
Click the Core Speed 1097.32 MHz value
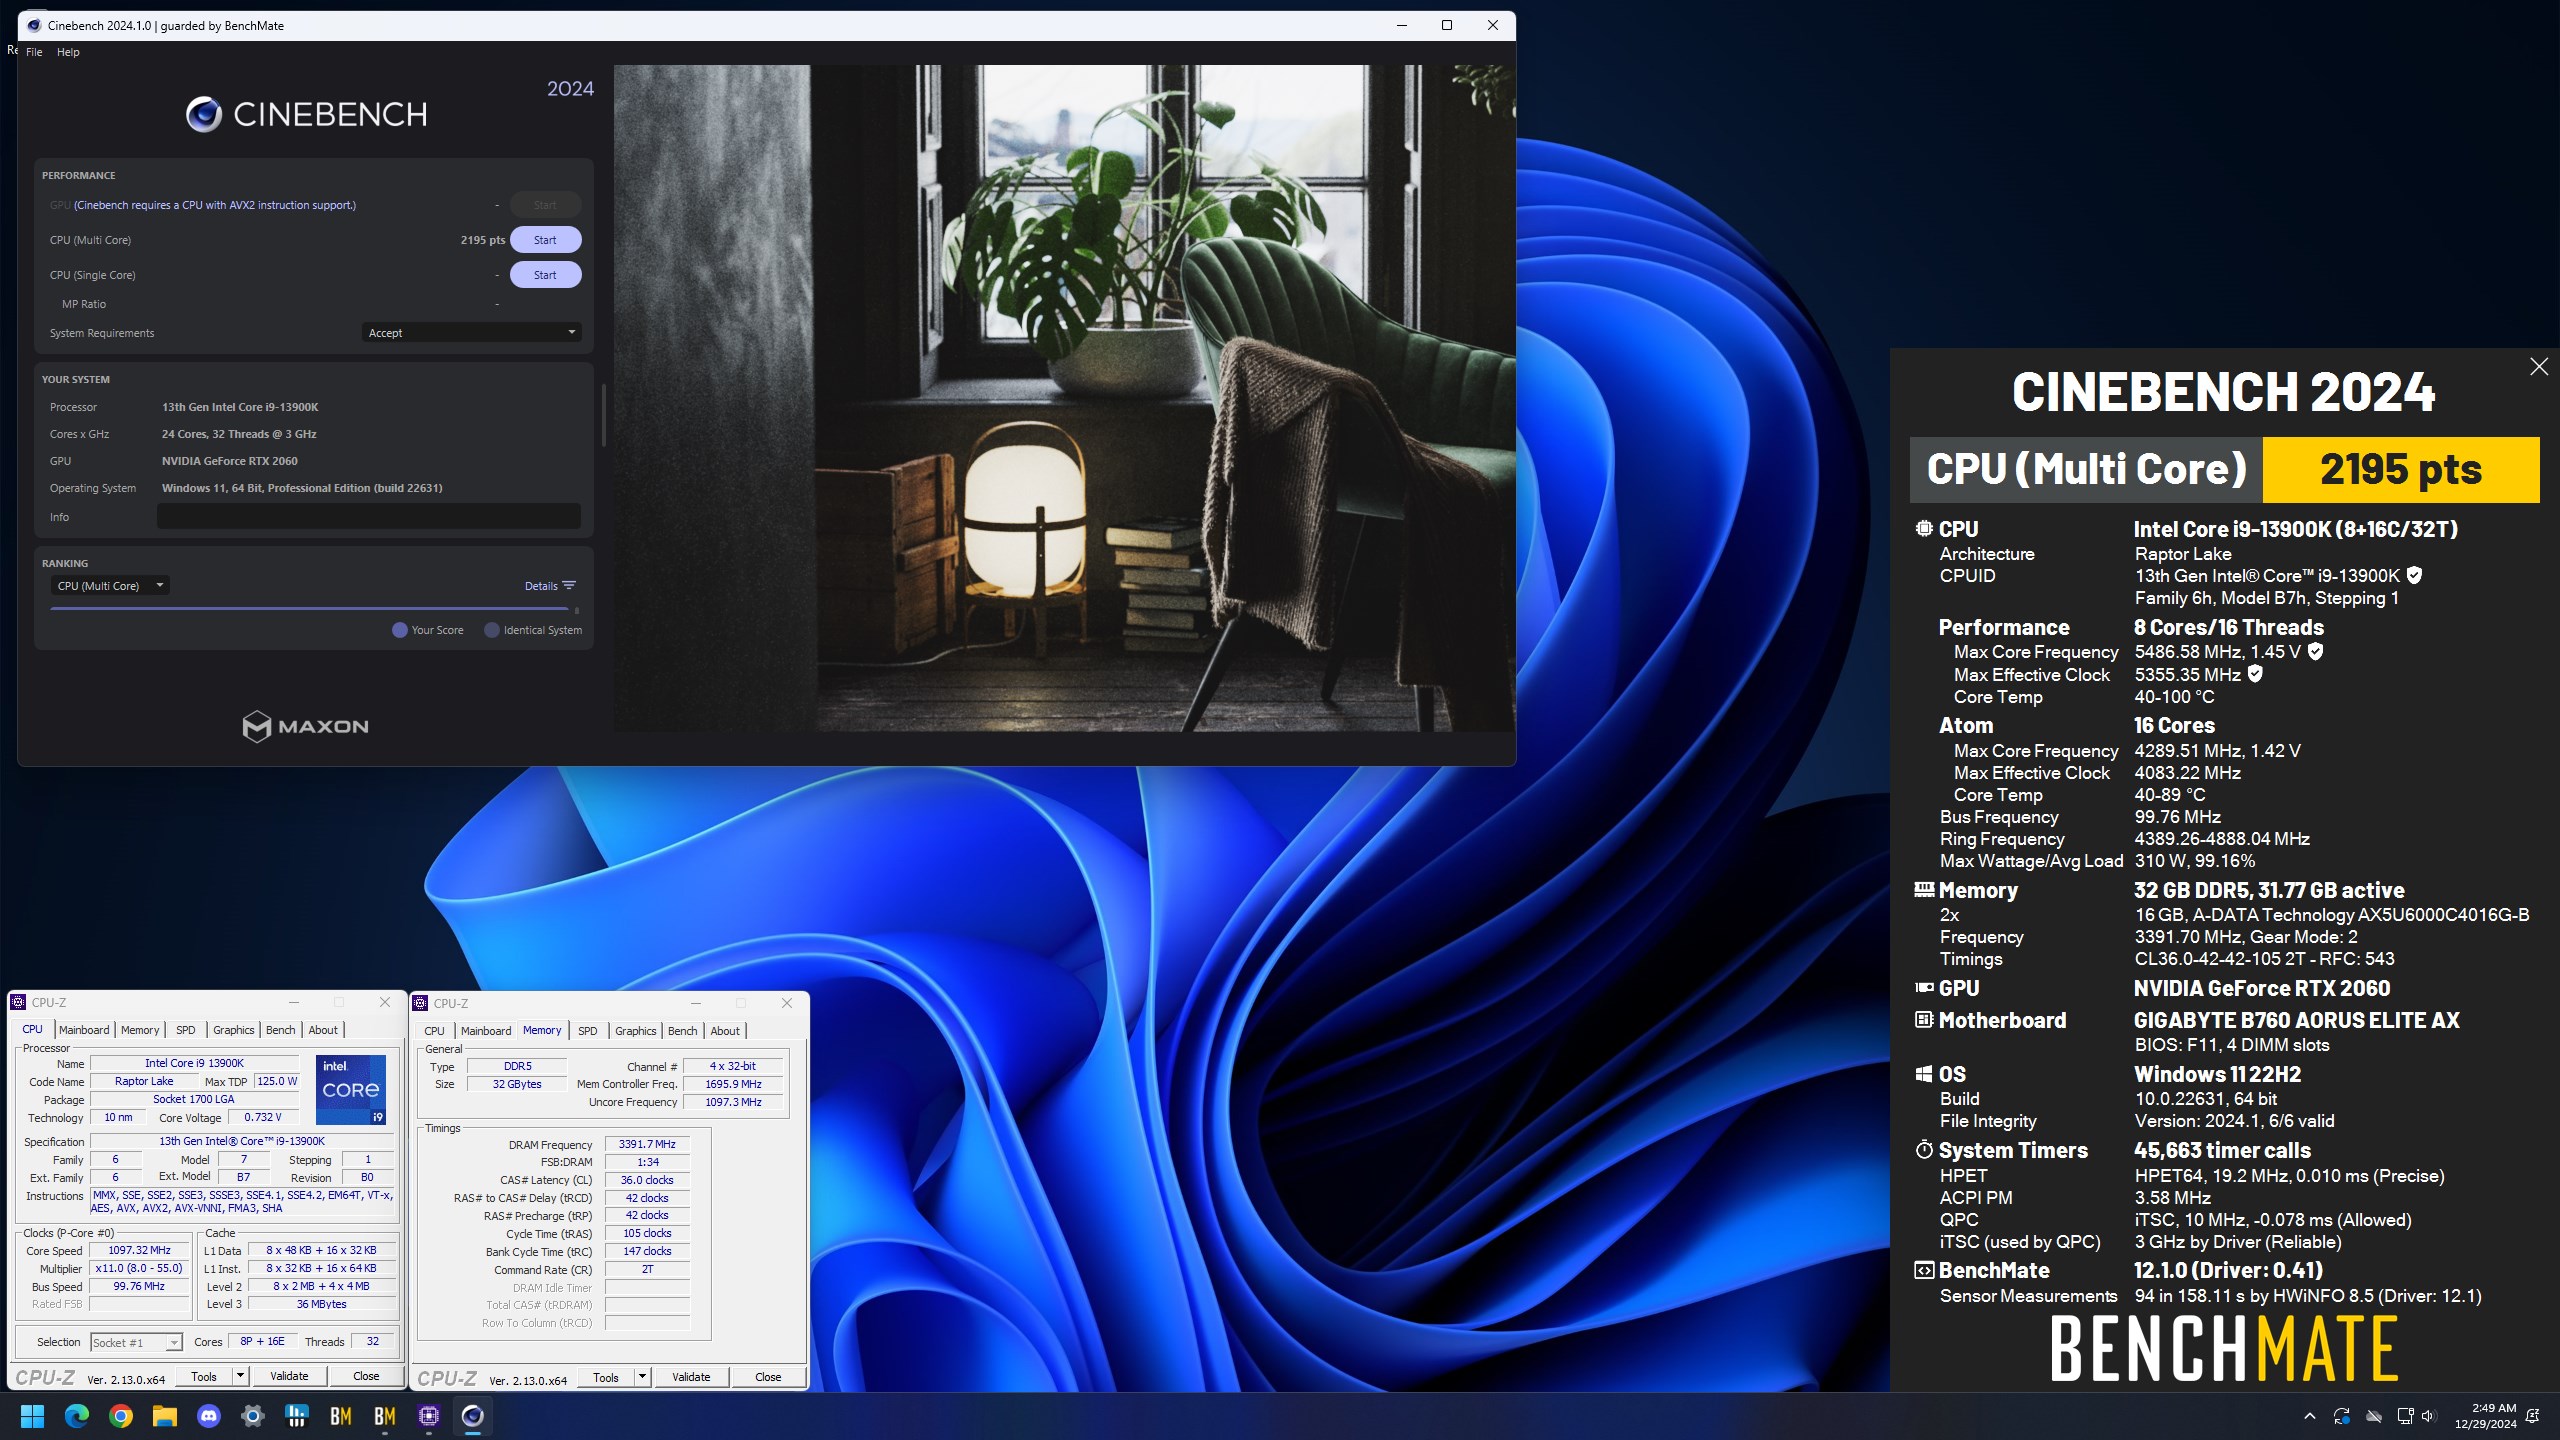[140, 1250]
